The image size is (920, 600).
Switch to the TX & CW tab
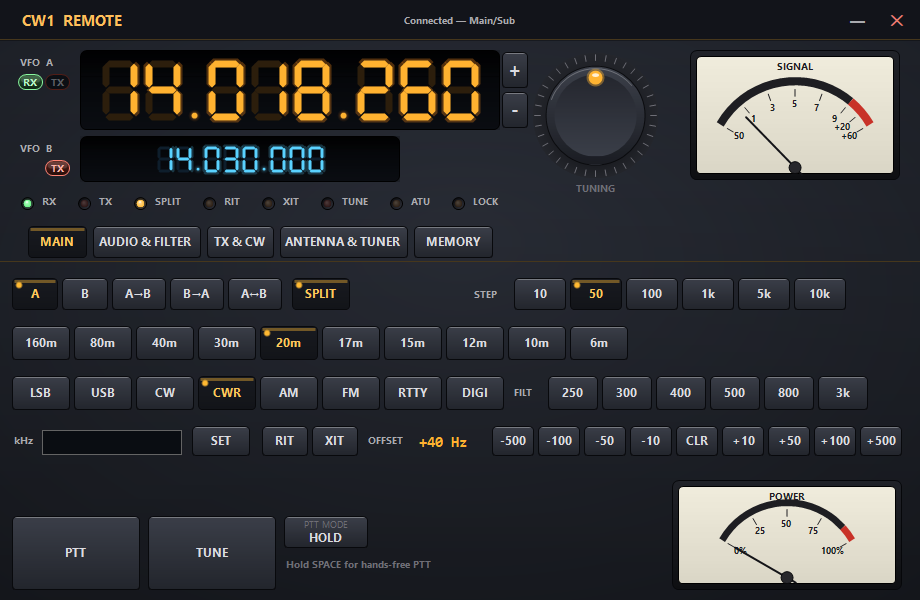tap(239, 242)
